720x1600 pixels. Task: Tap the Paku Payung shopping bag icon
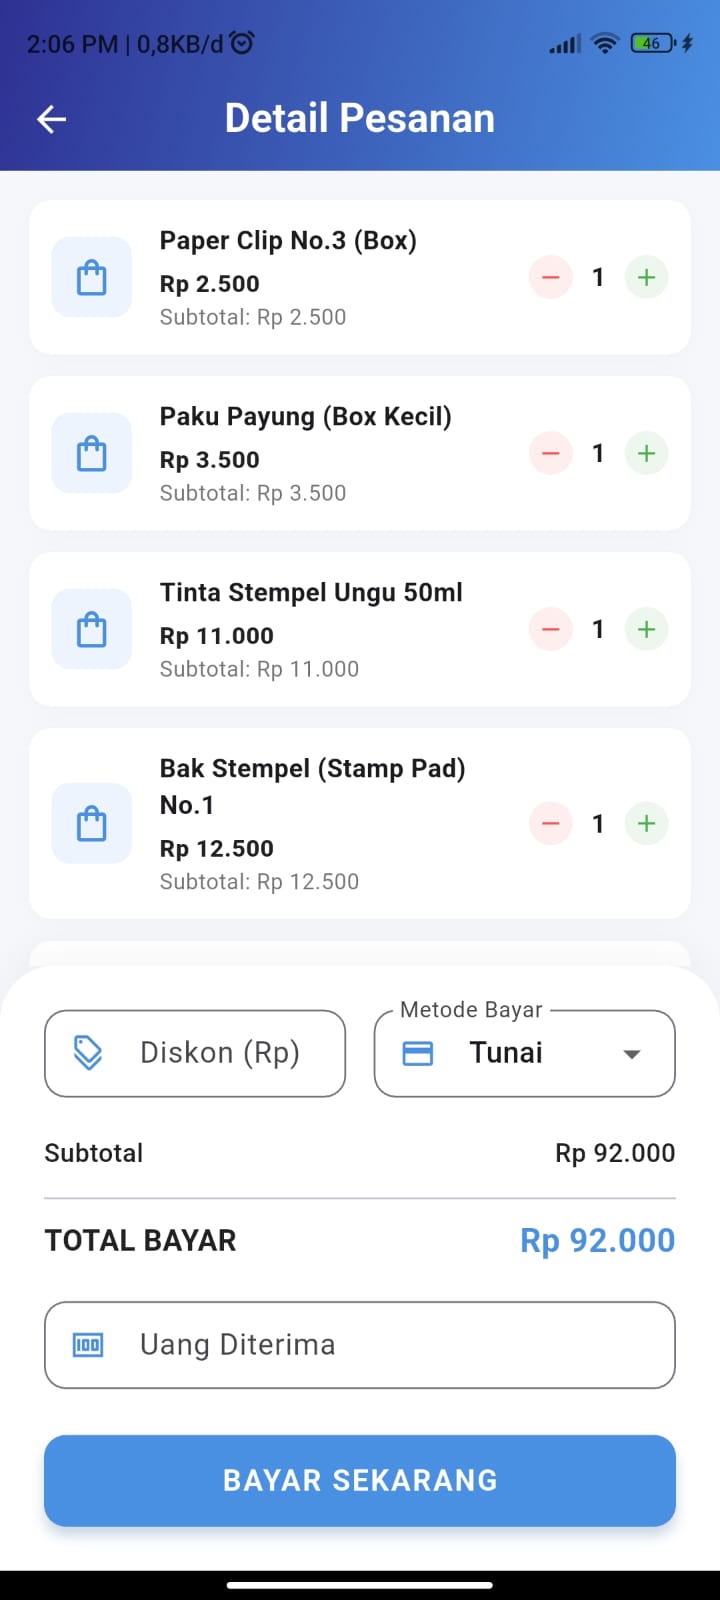coord(91,453)
